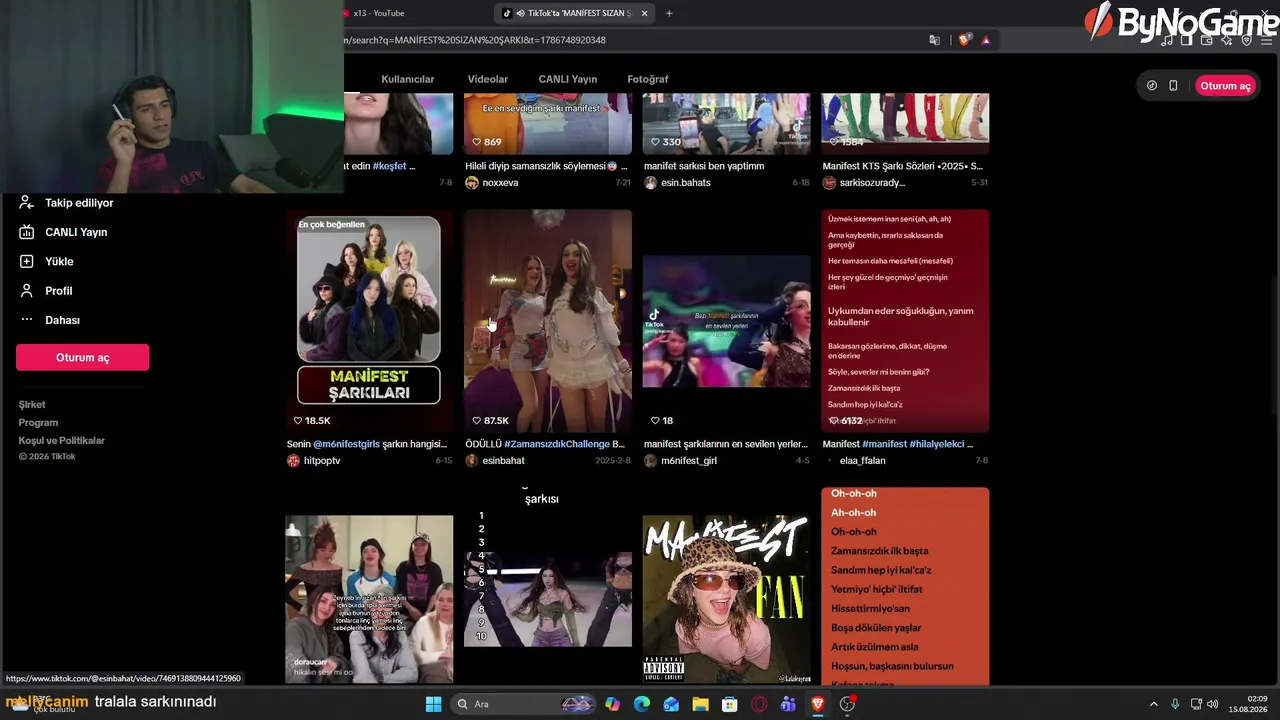Click the #hilalyelekci hashtag link

click(937, 444)
